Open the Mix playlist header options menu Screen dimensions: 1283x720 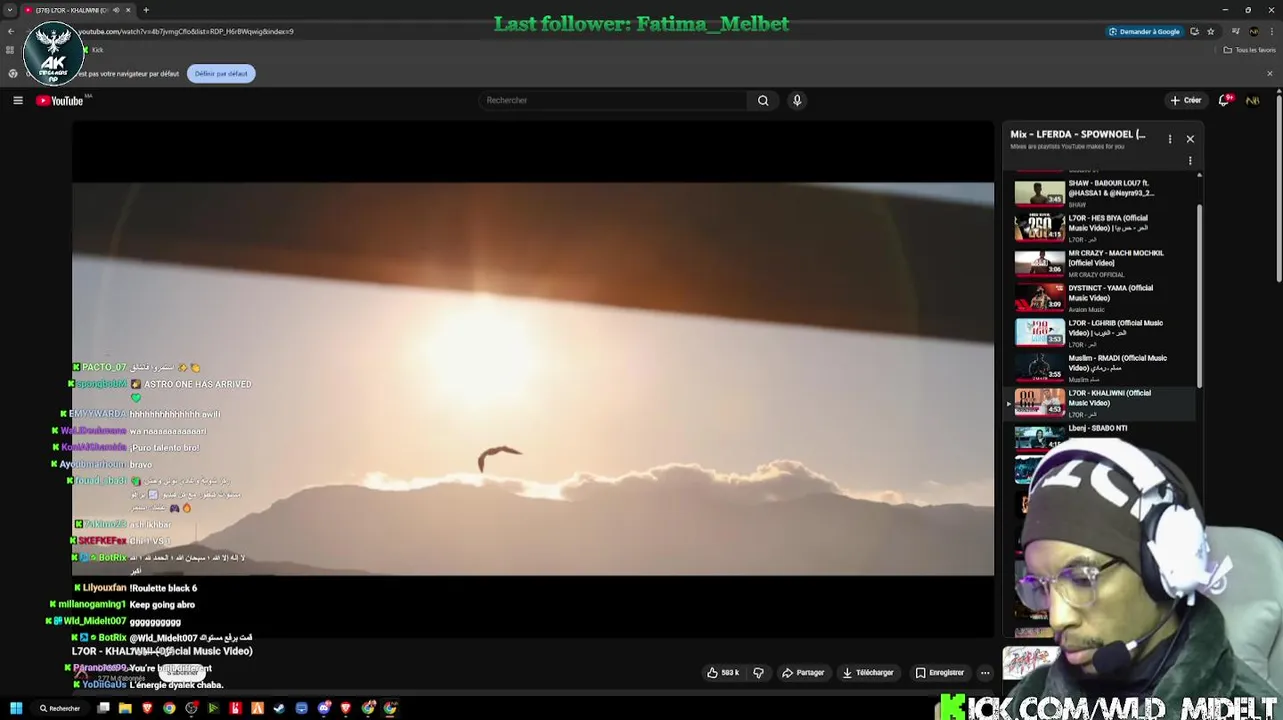tap(1170, 139)
